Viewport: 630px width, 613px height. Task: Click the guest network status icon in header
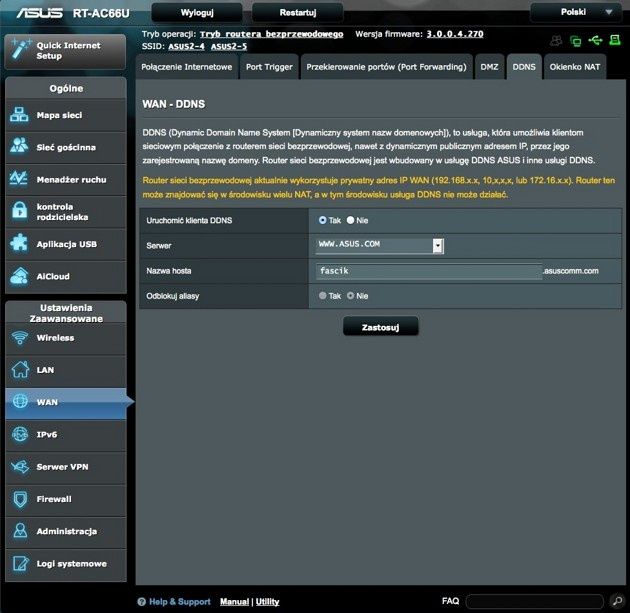click(x=556, y=41)
